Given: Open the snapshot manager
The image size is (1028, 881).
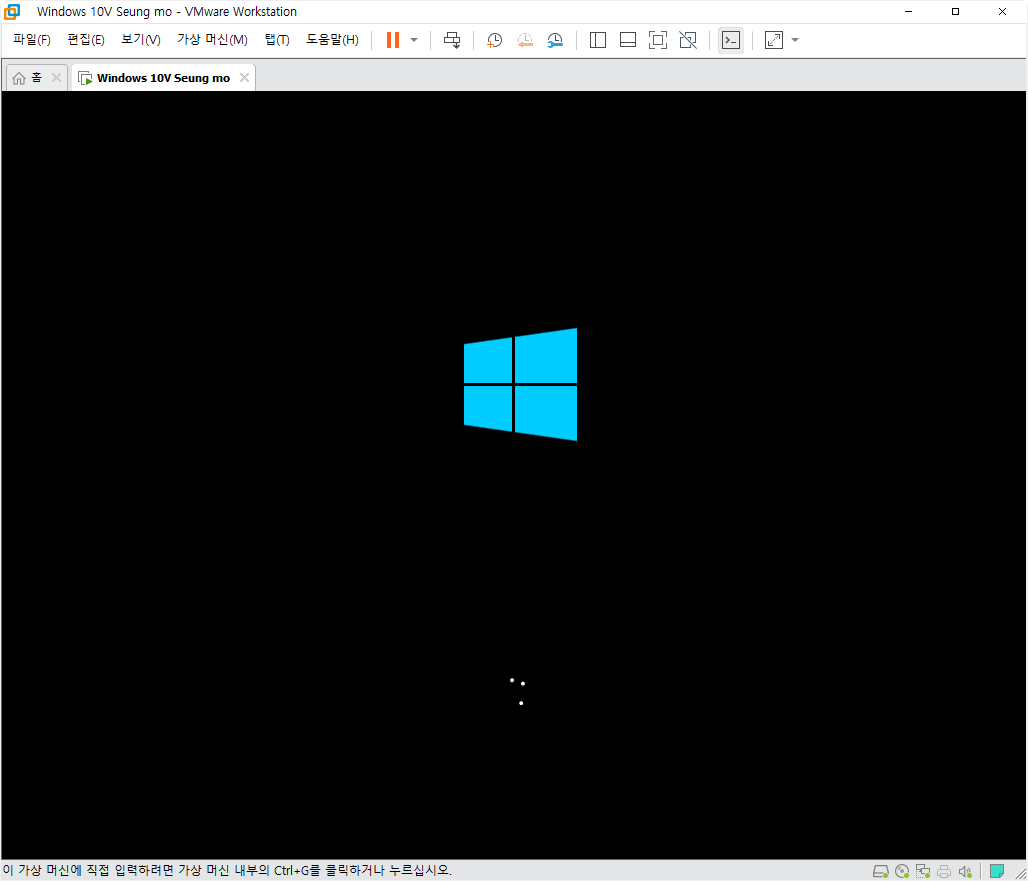Looking at the screenshot, I should pyautogui.click(x=555, y=40).
